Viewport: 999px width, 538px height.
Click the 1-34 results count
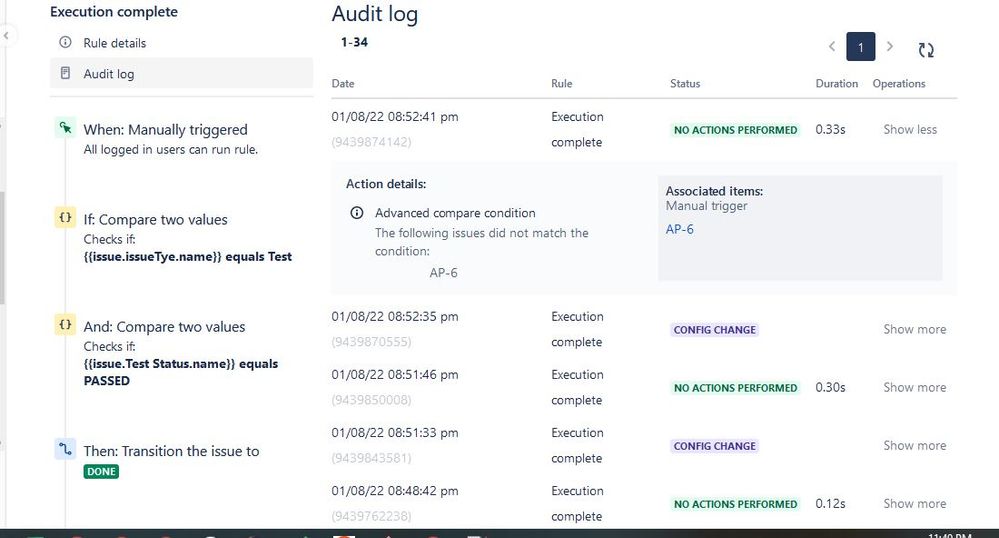pos(354,42)
